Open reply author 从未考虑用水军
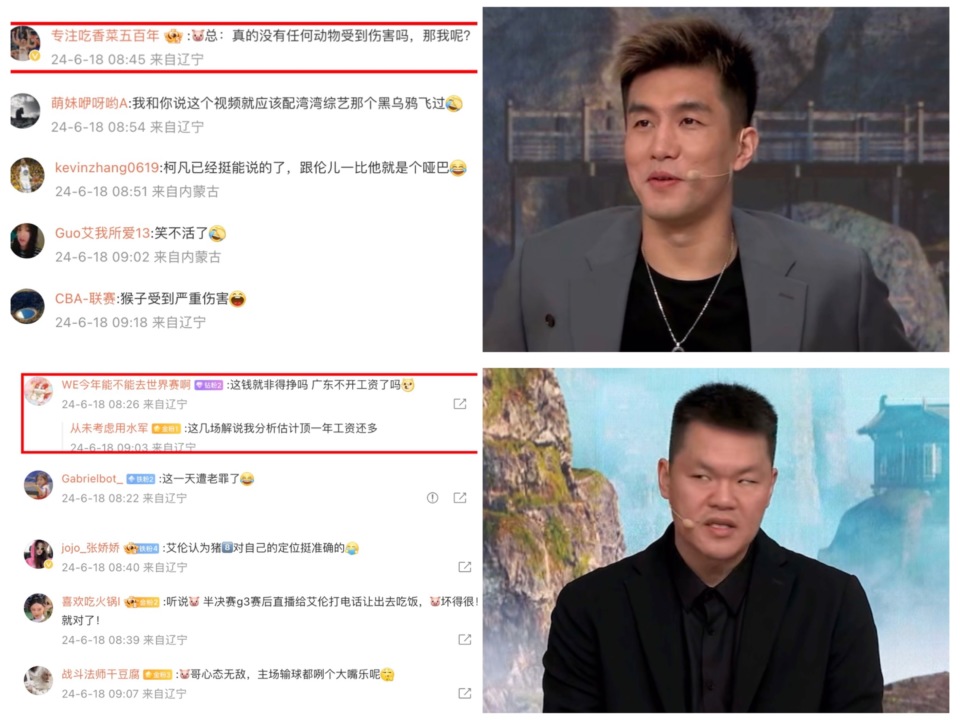The height and width of the screenshot is (720, 960). click(109, 428)
